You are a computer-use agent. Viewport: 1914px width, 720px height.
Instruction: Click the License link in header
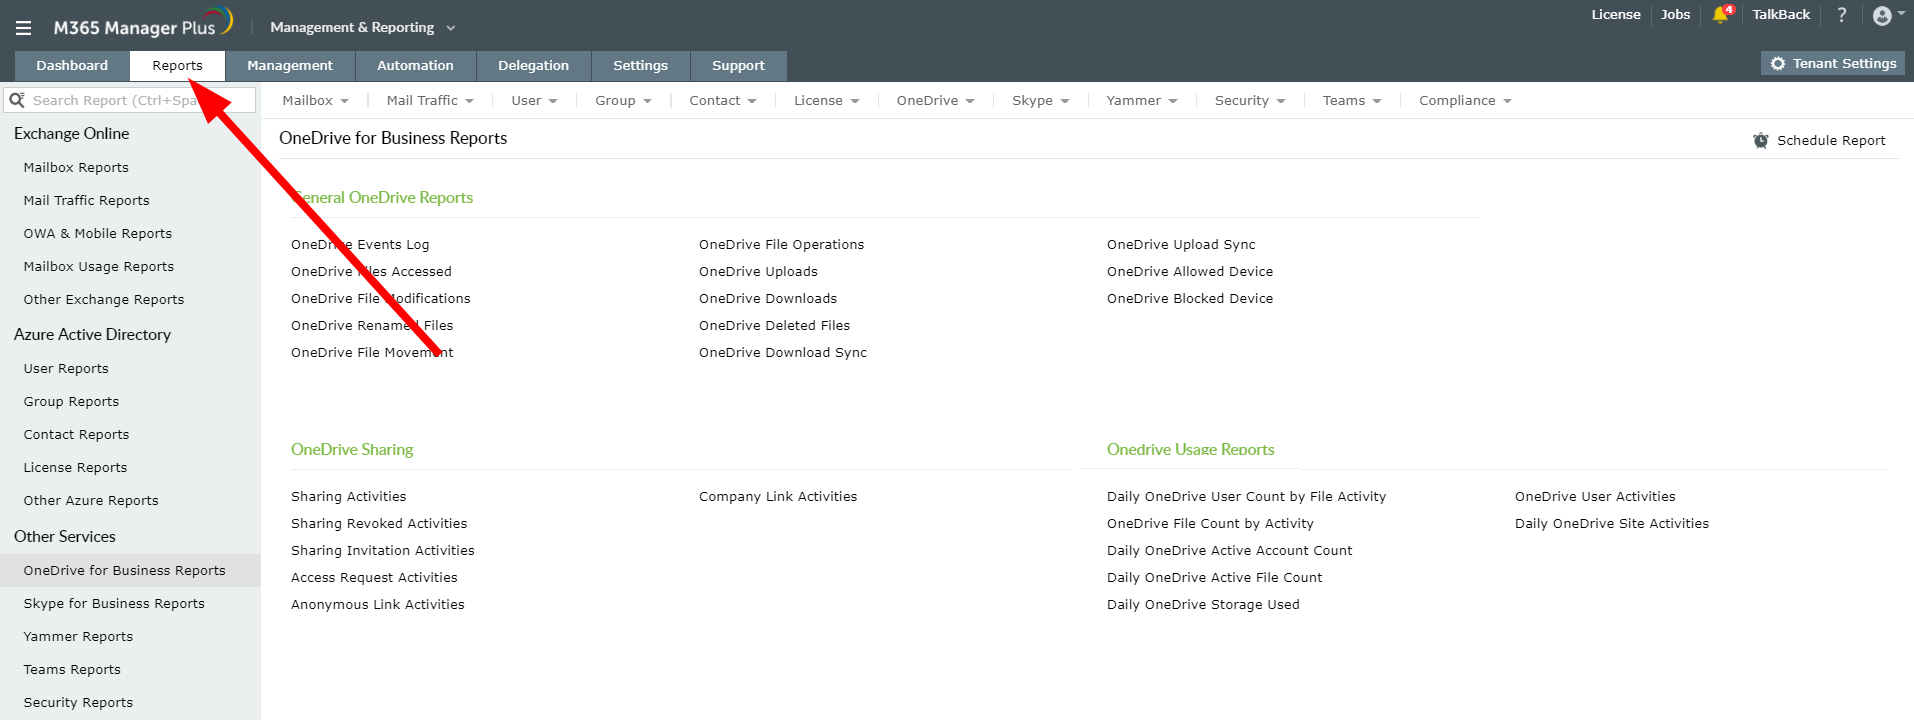[x=1616, y=14]
